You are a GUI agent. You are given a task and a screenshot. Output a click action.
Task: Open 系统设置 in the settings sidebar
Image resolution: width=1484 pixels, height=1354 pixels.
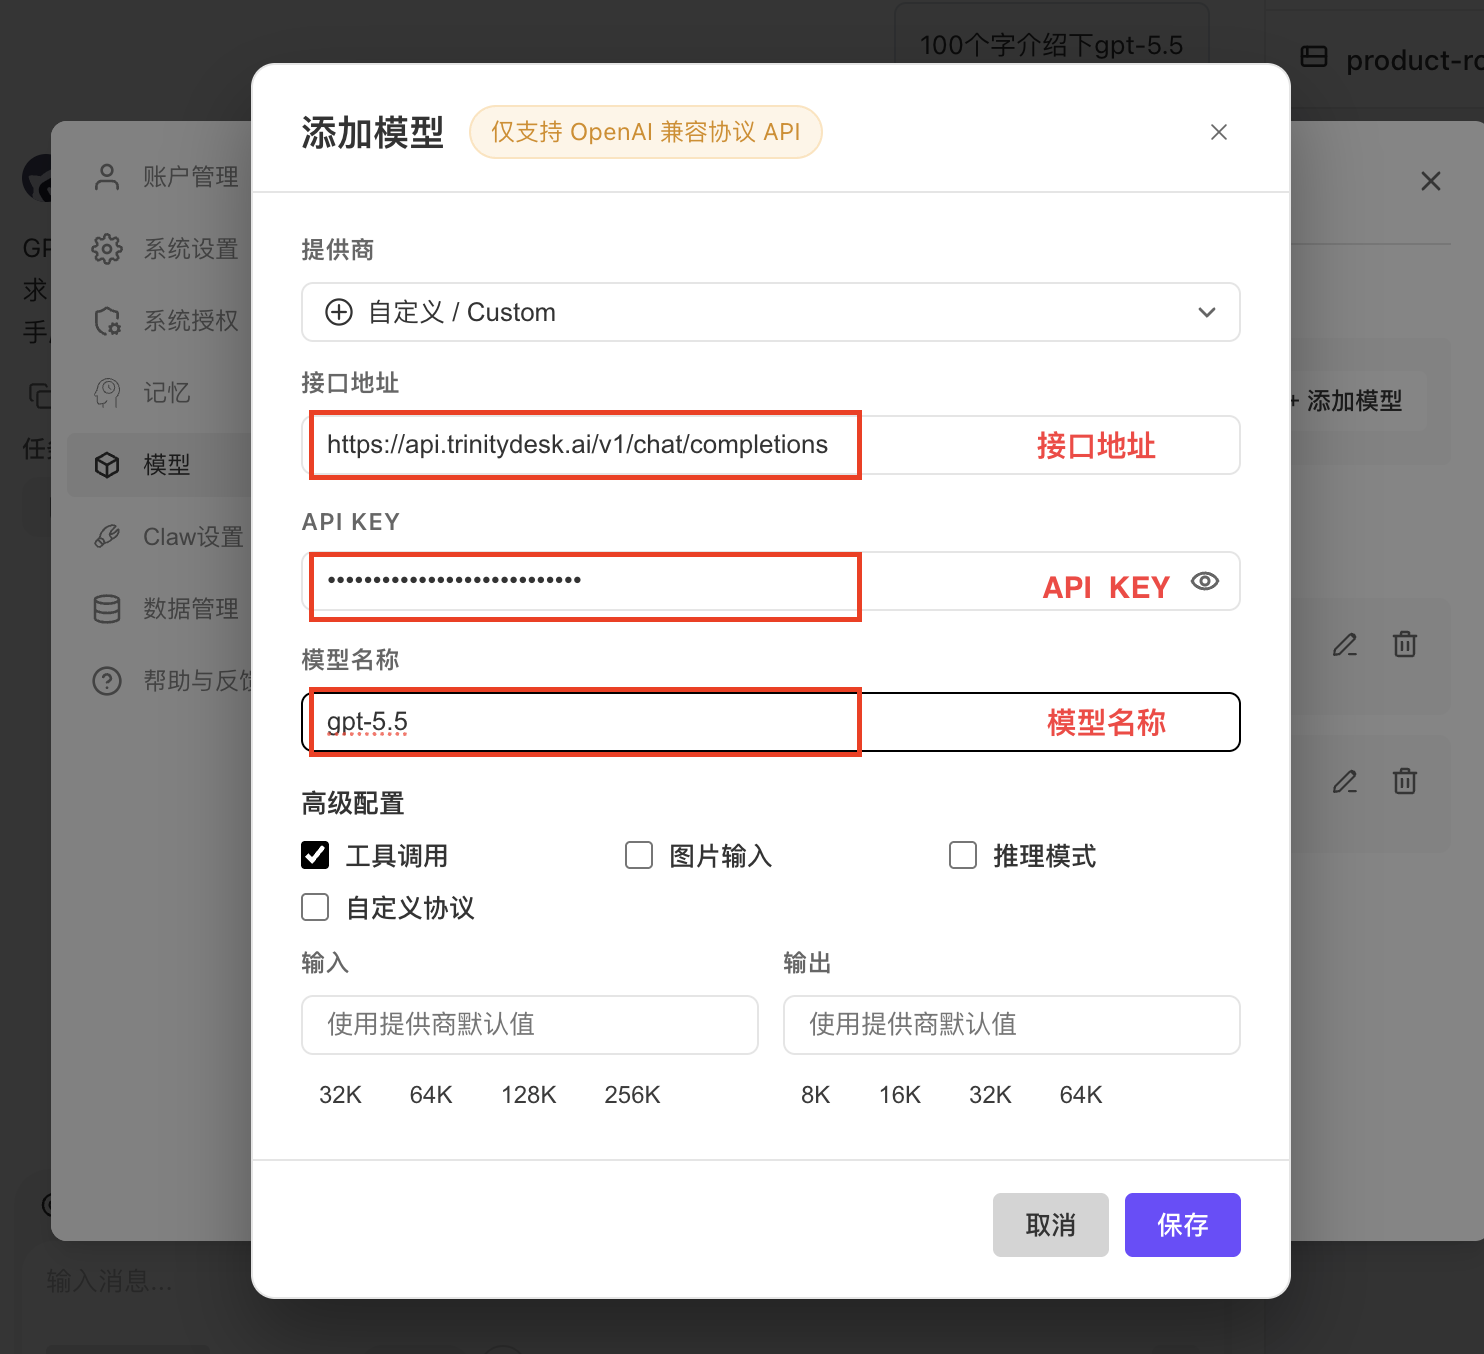160,249
